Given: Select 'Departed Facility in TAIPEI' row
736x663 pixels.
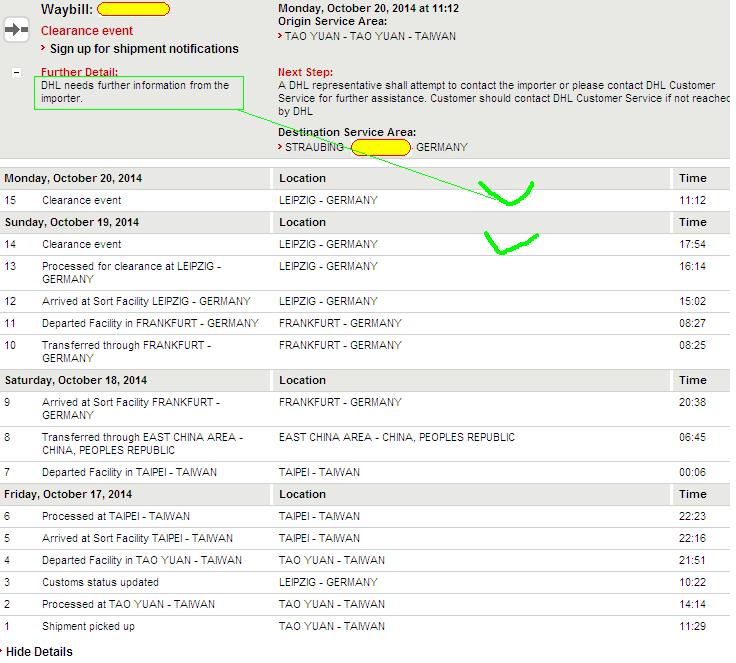Looking at the screenshot, I should click(365, 472).
